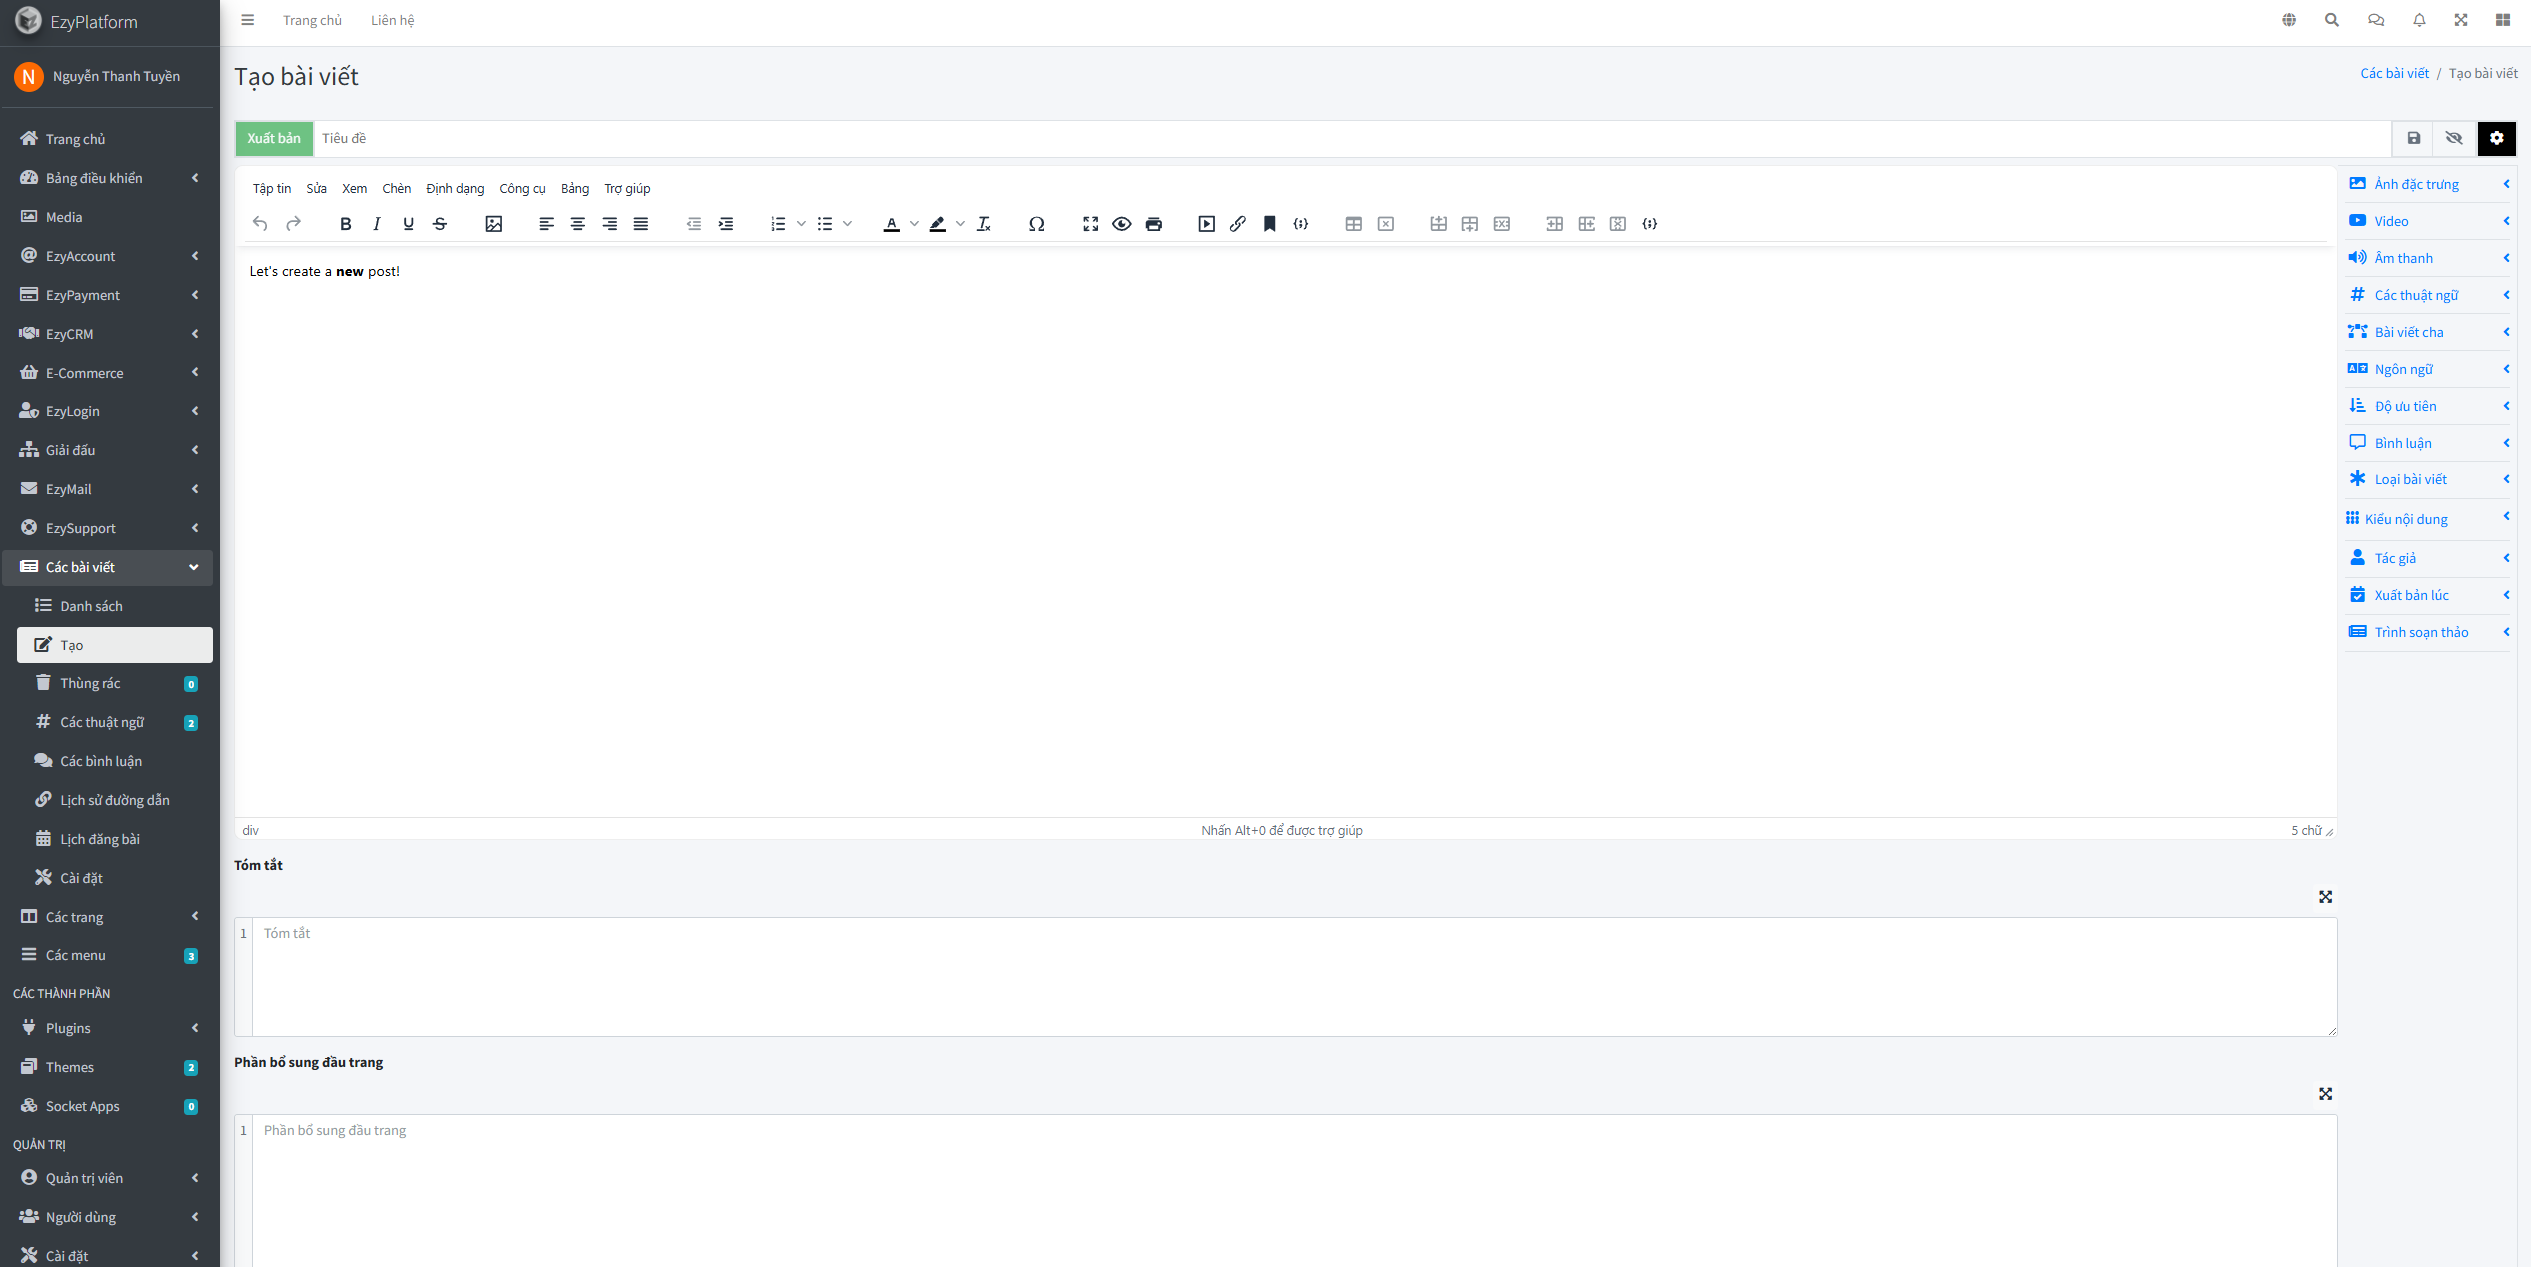Click the save disk icon beside the title
Screen dimensions: 2531x1267
tap(2413, 138)
